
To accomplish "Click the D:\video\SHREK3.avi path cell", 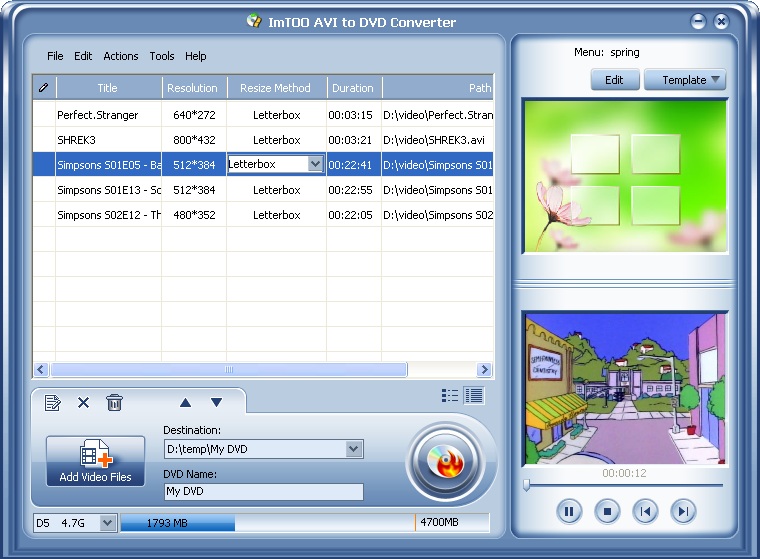I will click(x=438, y=140).
